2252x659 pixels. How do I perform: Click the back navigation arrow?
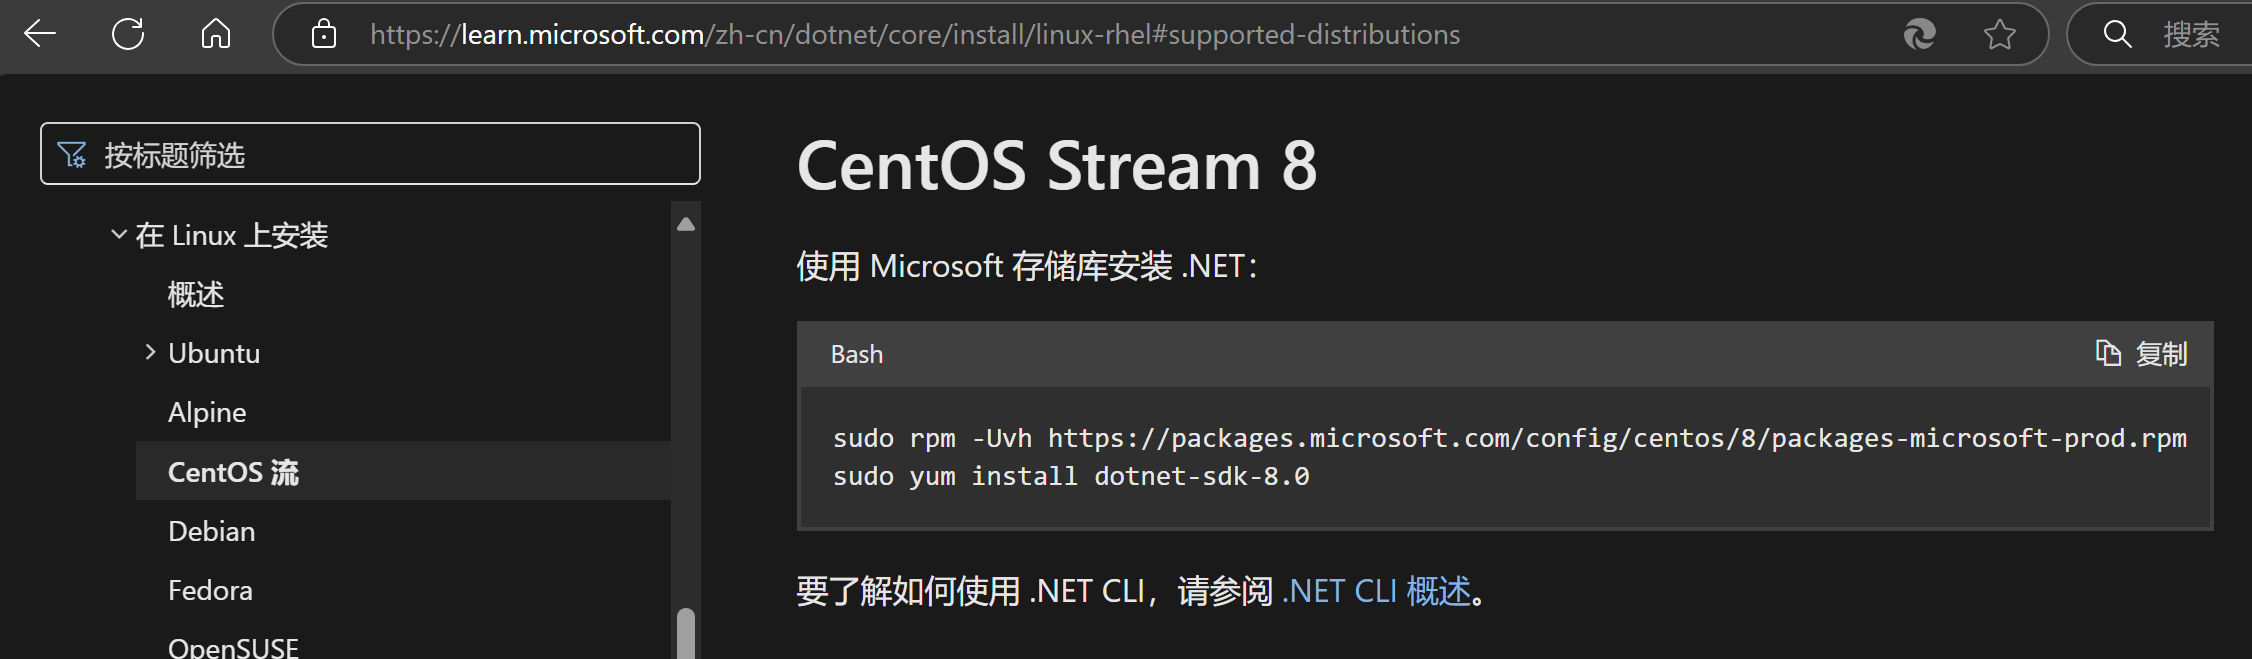pyautogui.click(x=39, y=33)
